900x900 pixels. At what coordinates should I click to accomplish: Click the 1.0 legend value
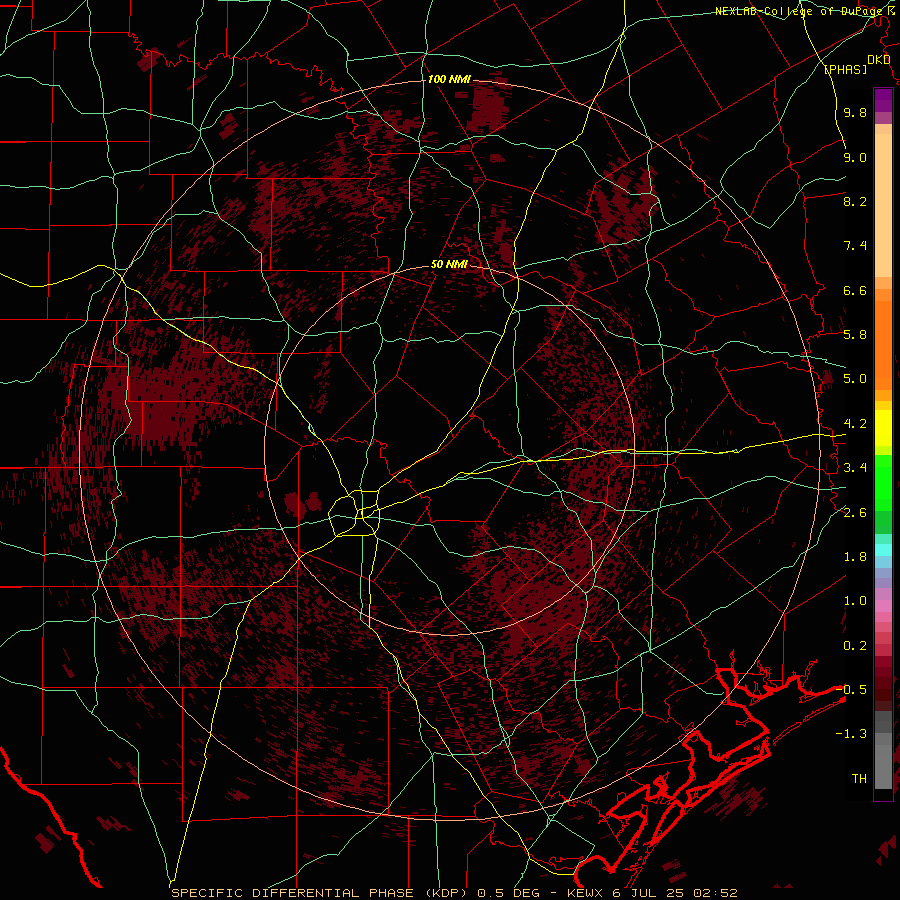855,601
